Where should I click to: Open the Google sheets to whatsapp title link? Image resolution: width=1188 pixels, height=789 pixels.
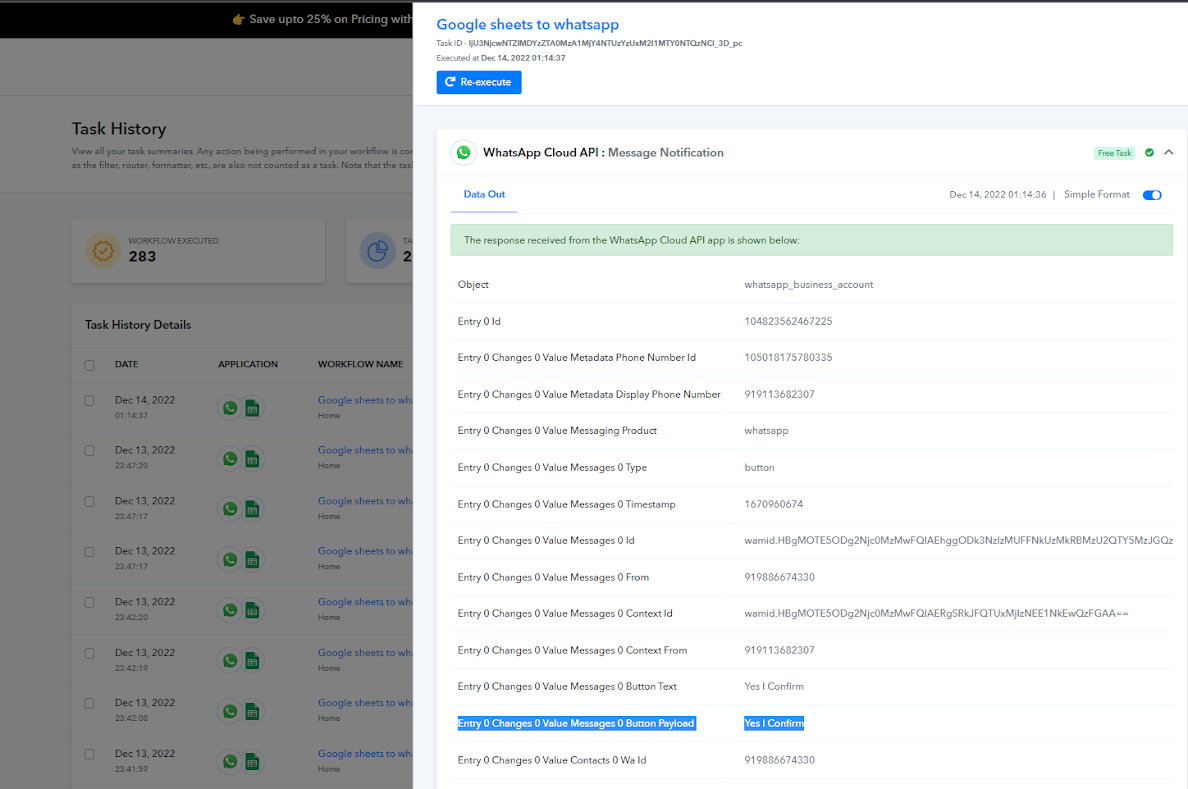(527, 24)
